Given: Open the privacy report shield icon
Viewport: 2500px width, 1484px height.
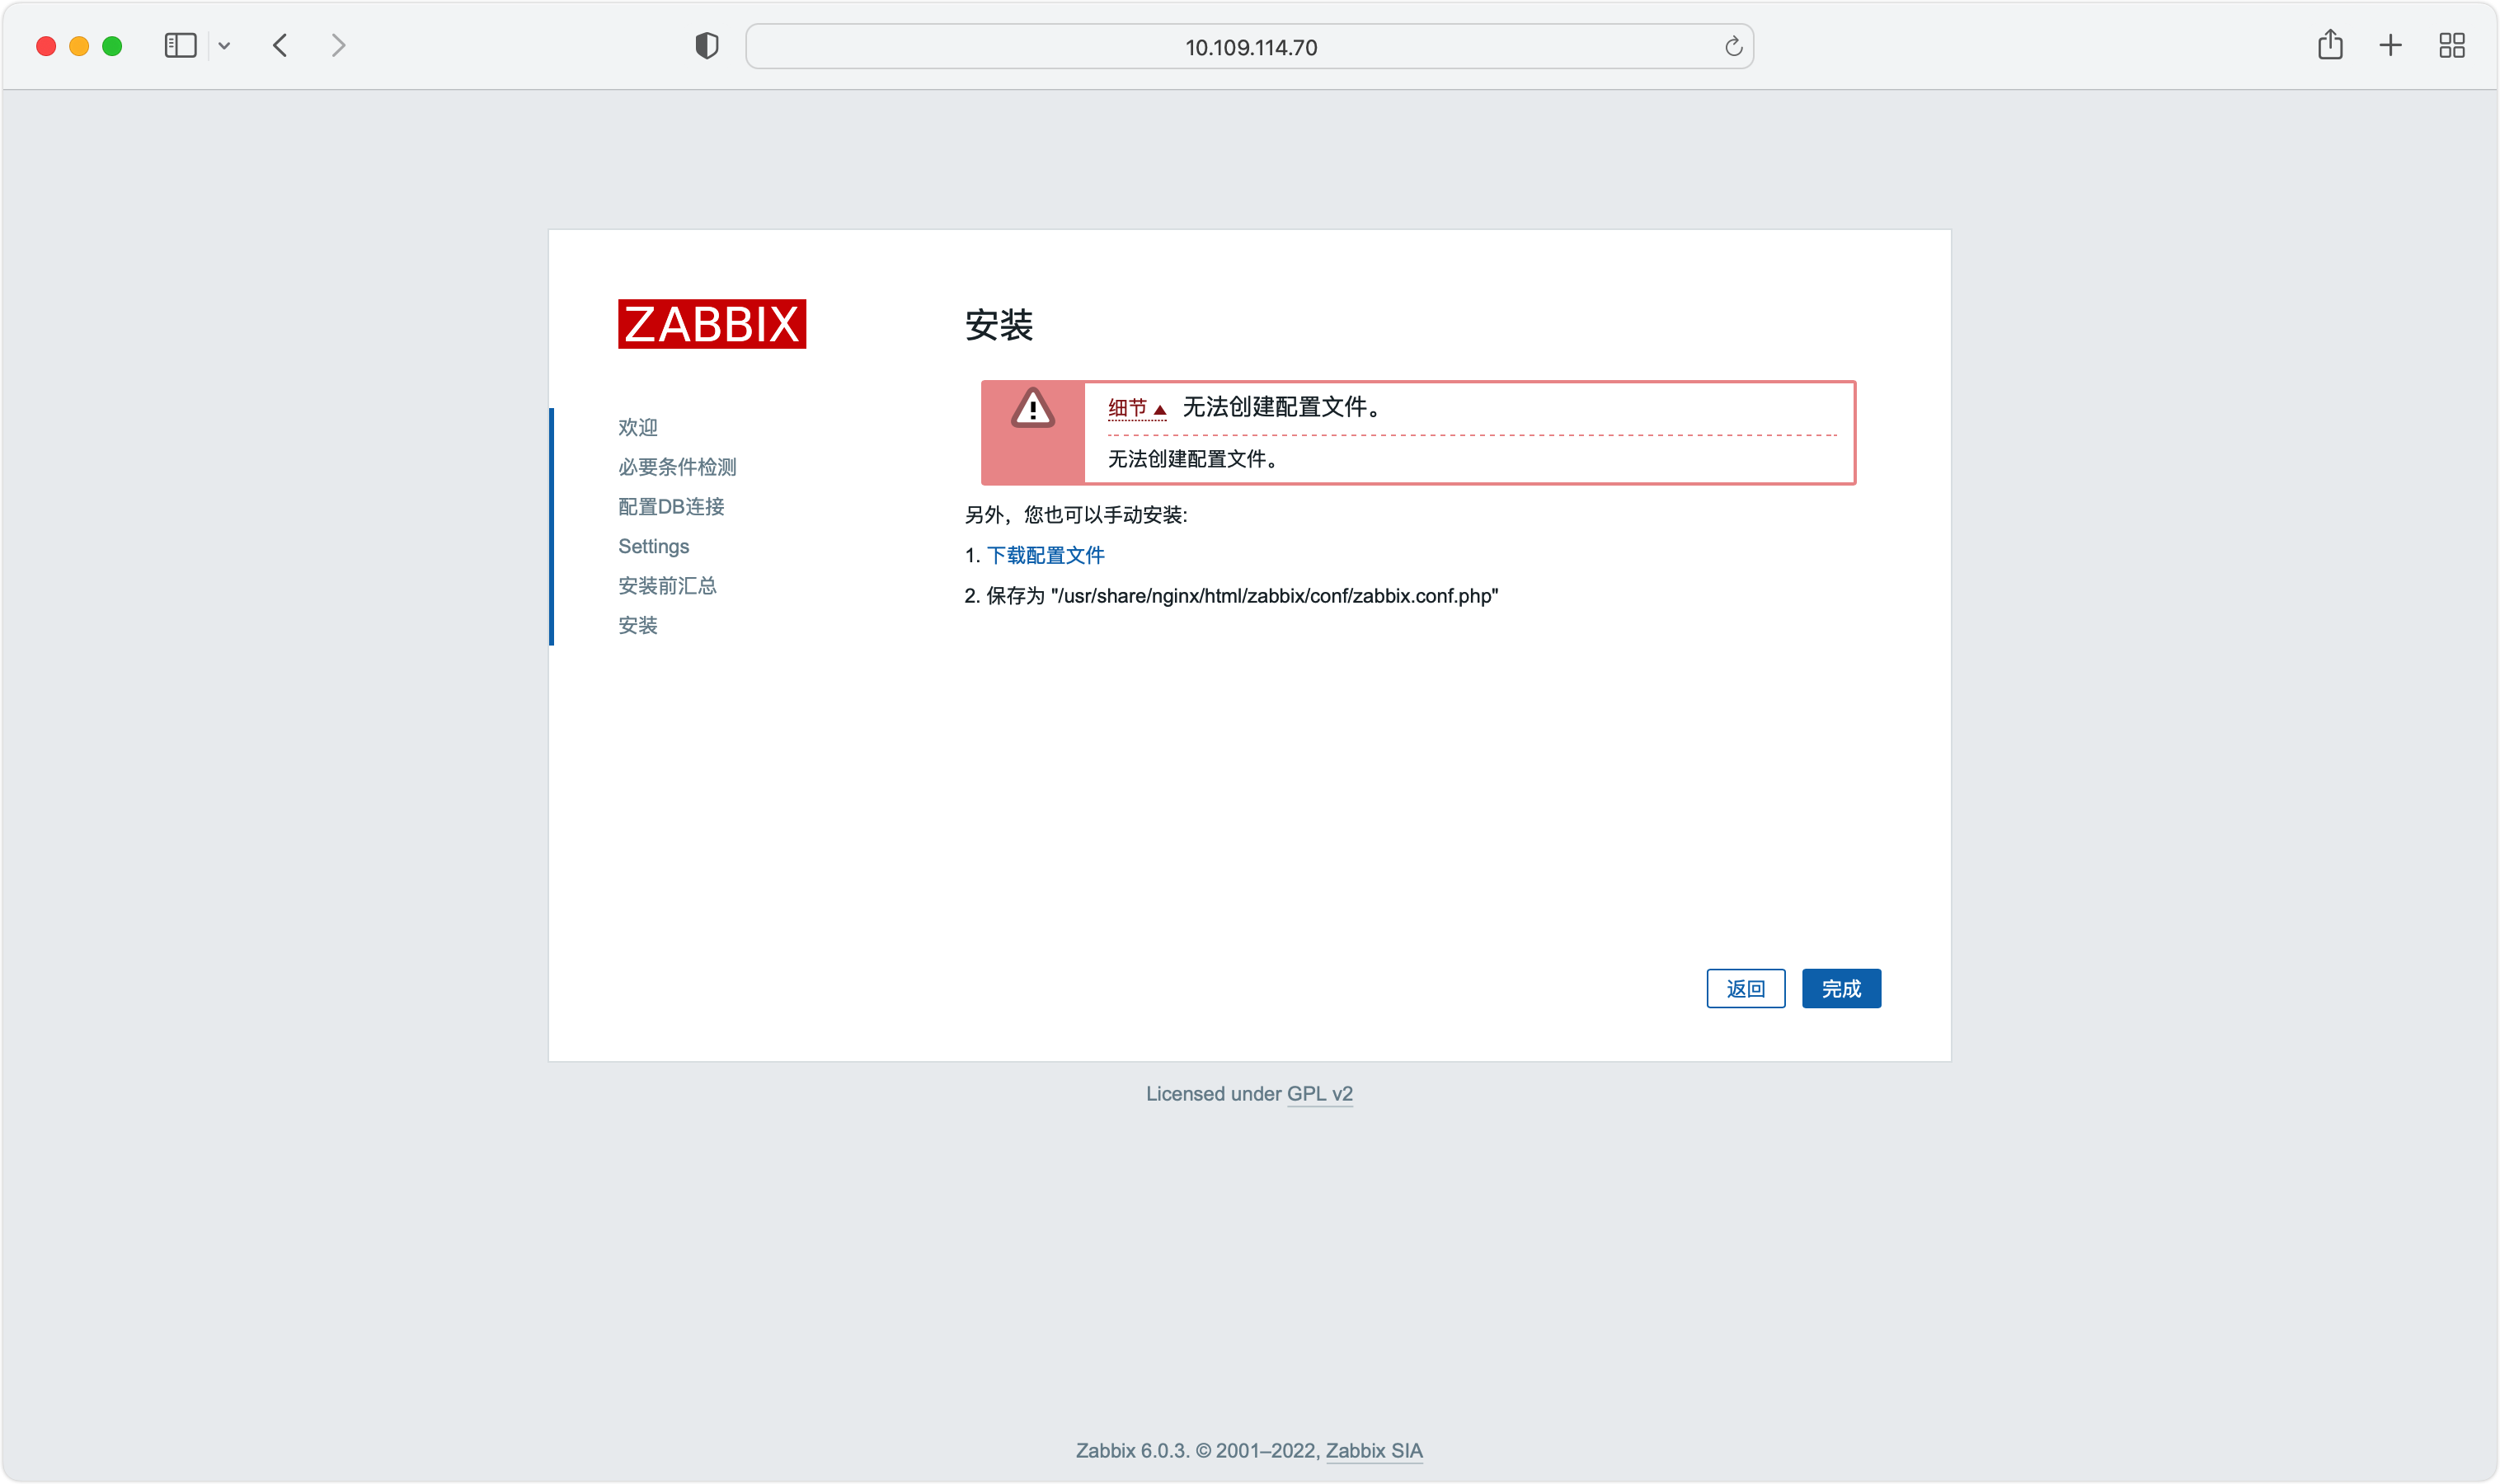Looking at the screenshot, I should click(x=707, y=46).
